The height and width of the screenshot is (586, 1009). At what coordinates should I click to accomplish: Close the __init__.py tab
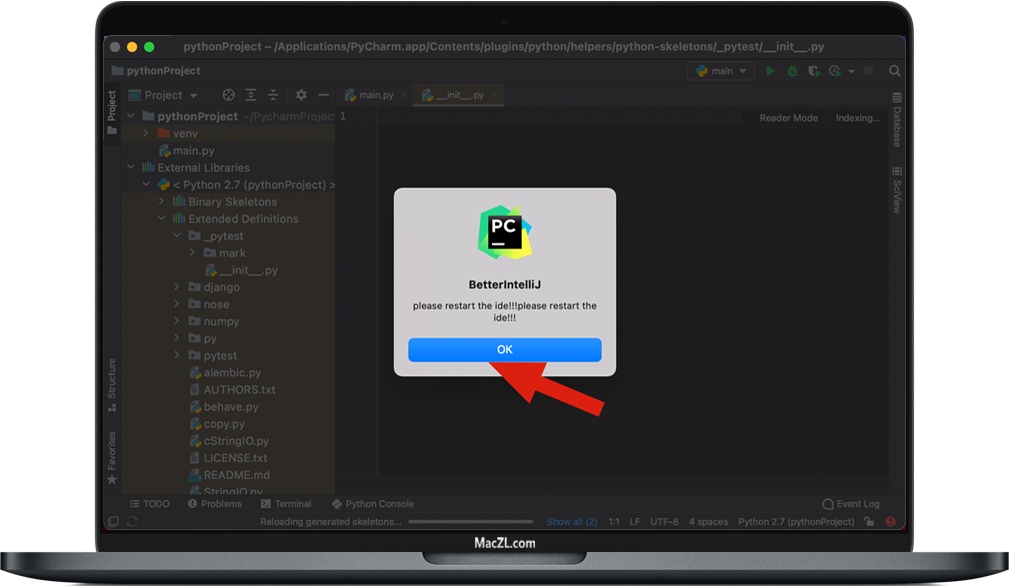494,95
